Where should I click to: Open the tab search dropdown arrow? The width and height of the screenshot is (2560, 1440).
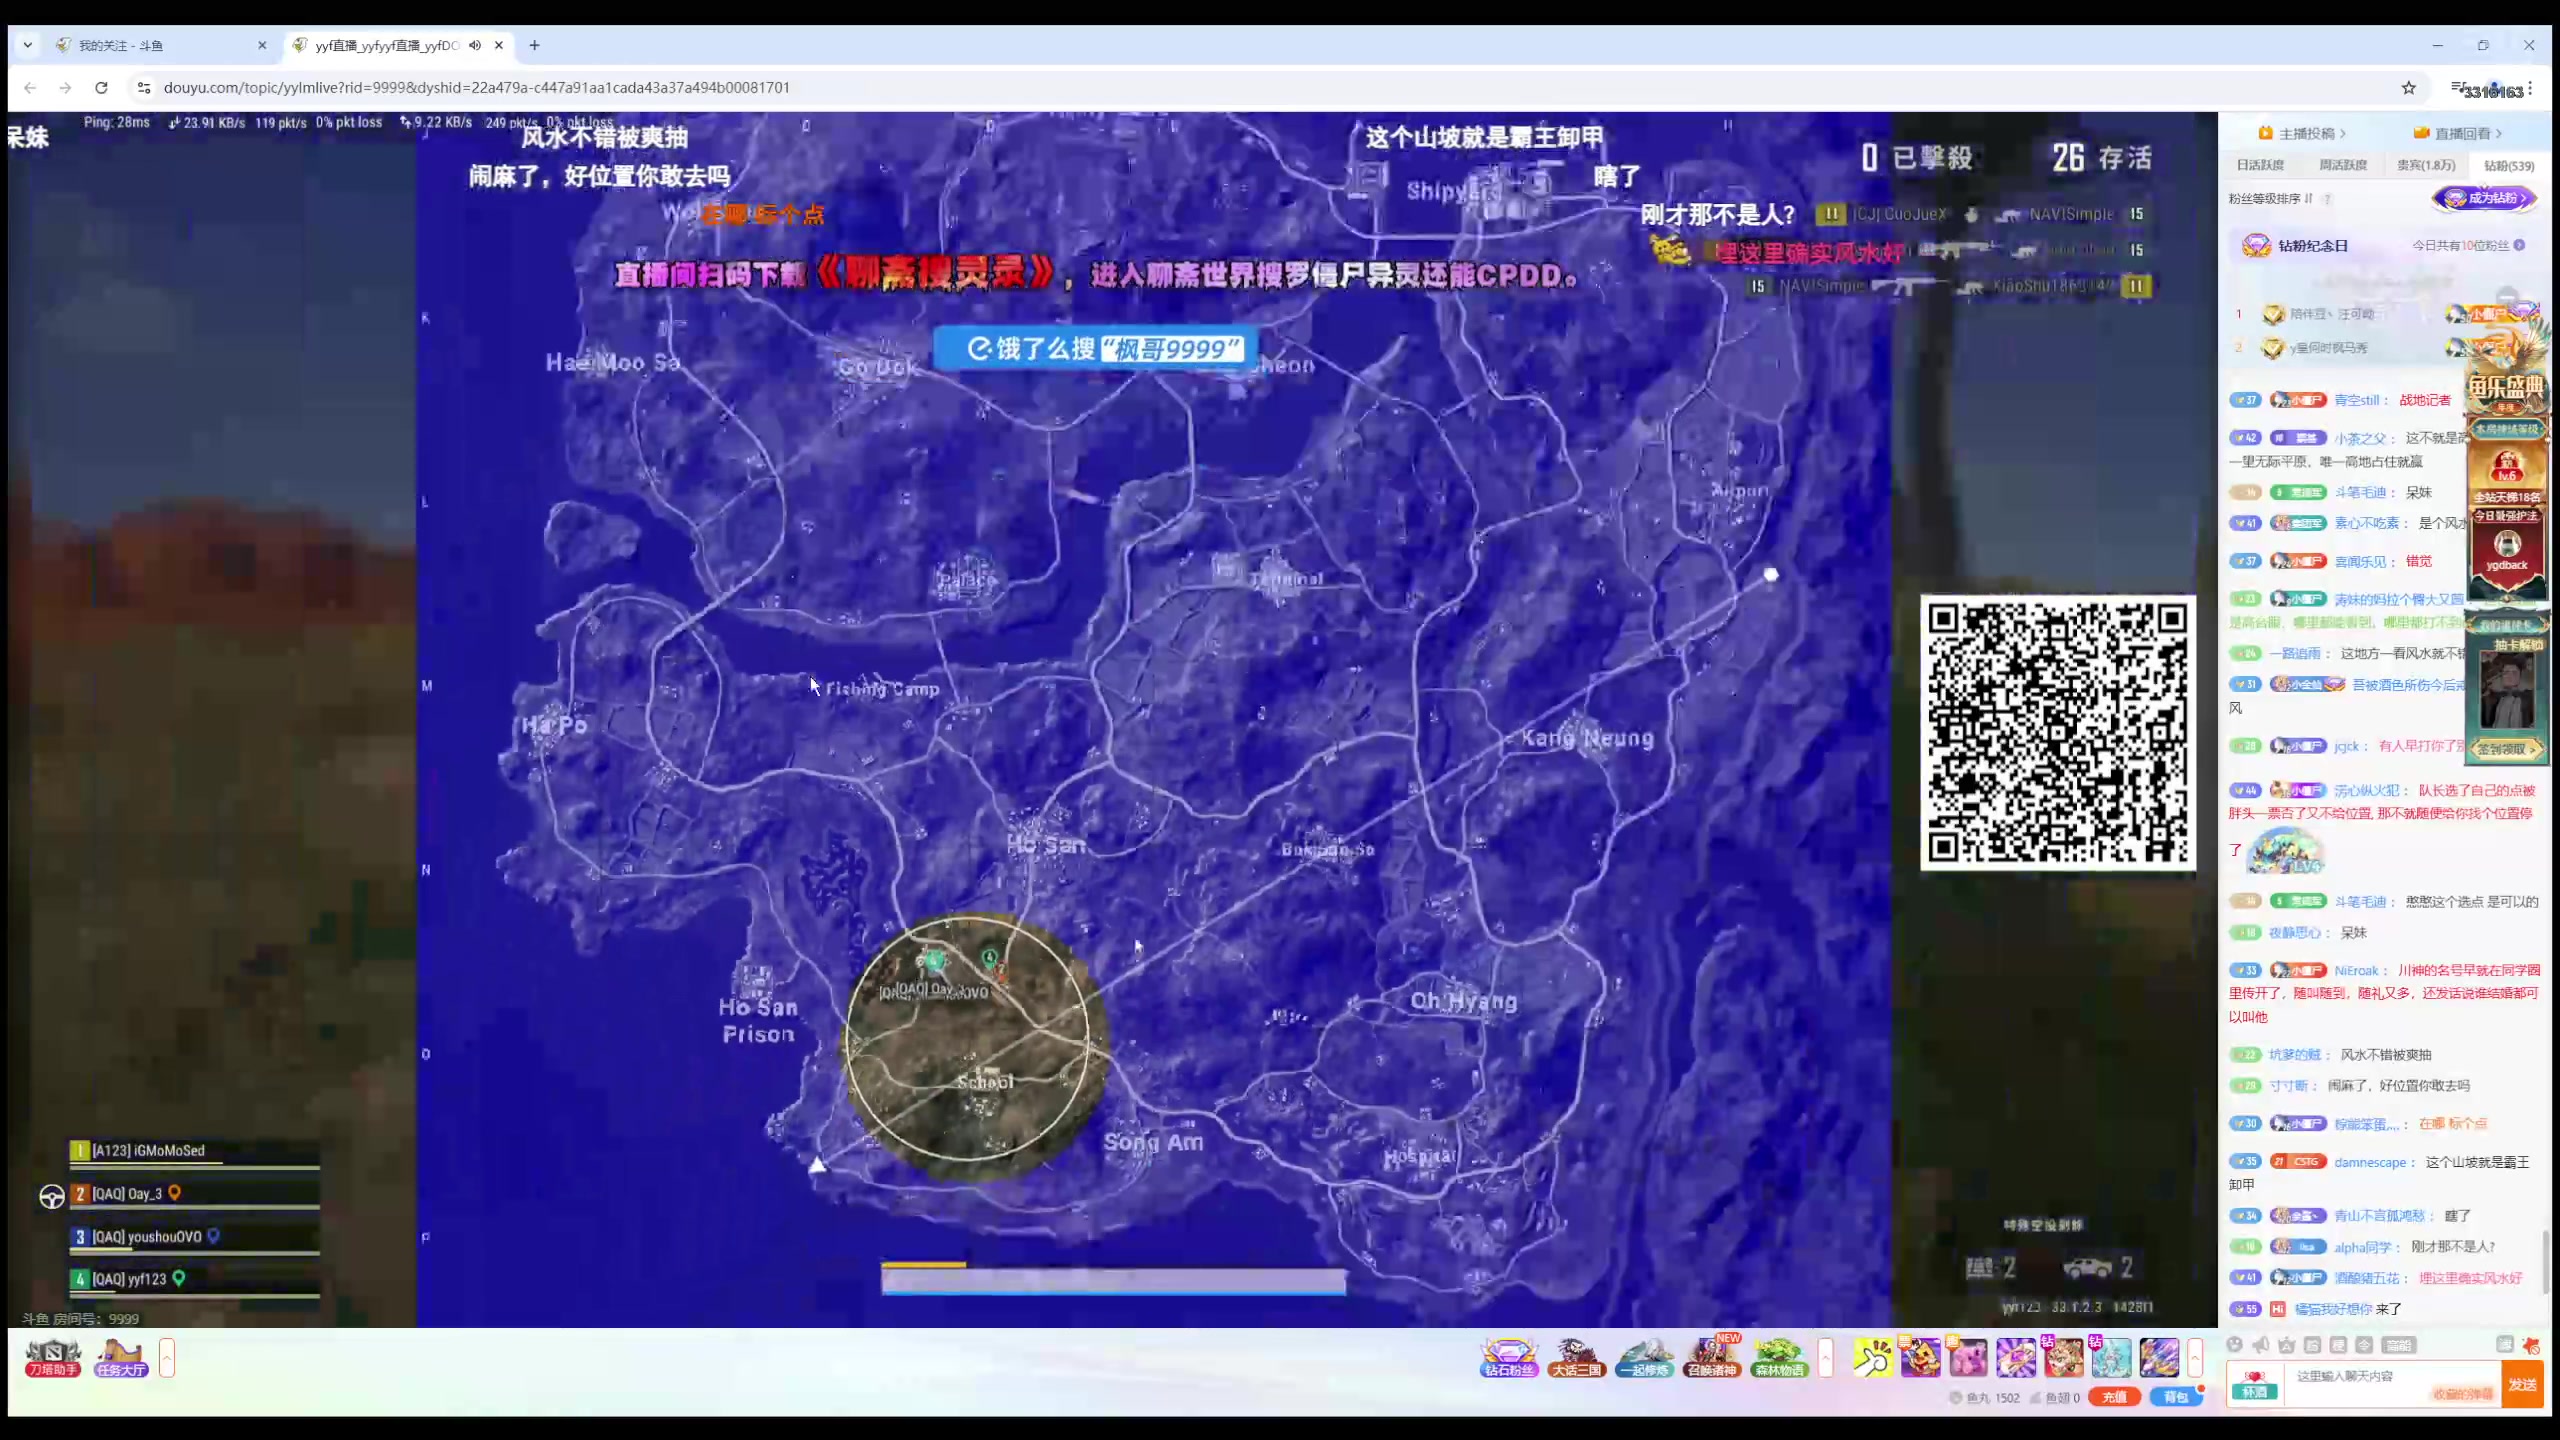pyautogui.click(x=27, y=45)
